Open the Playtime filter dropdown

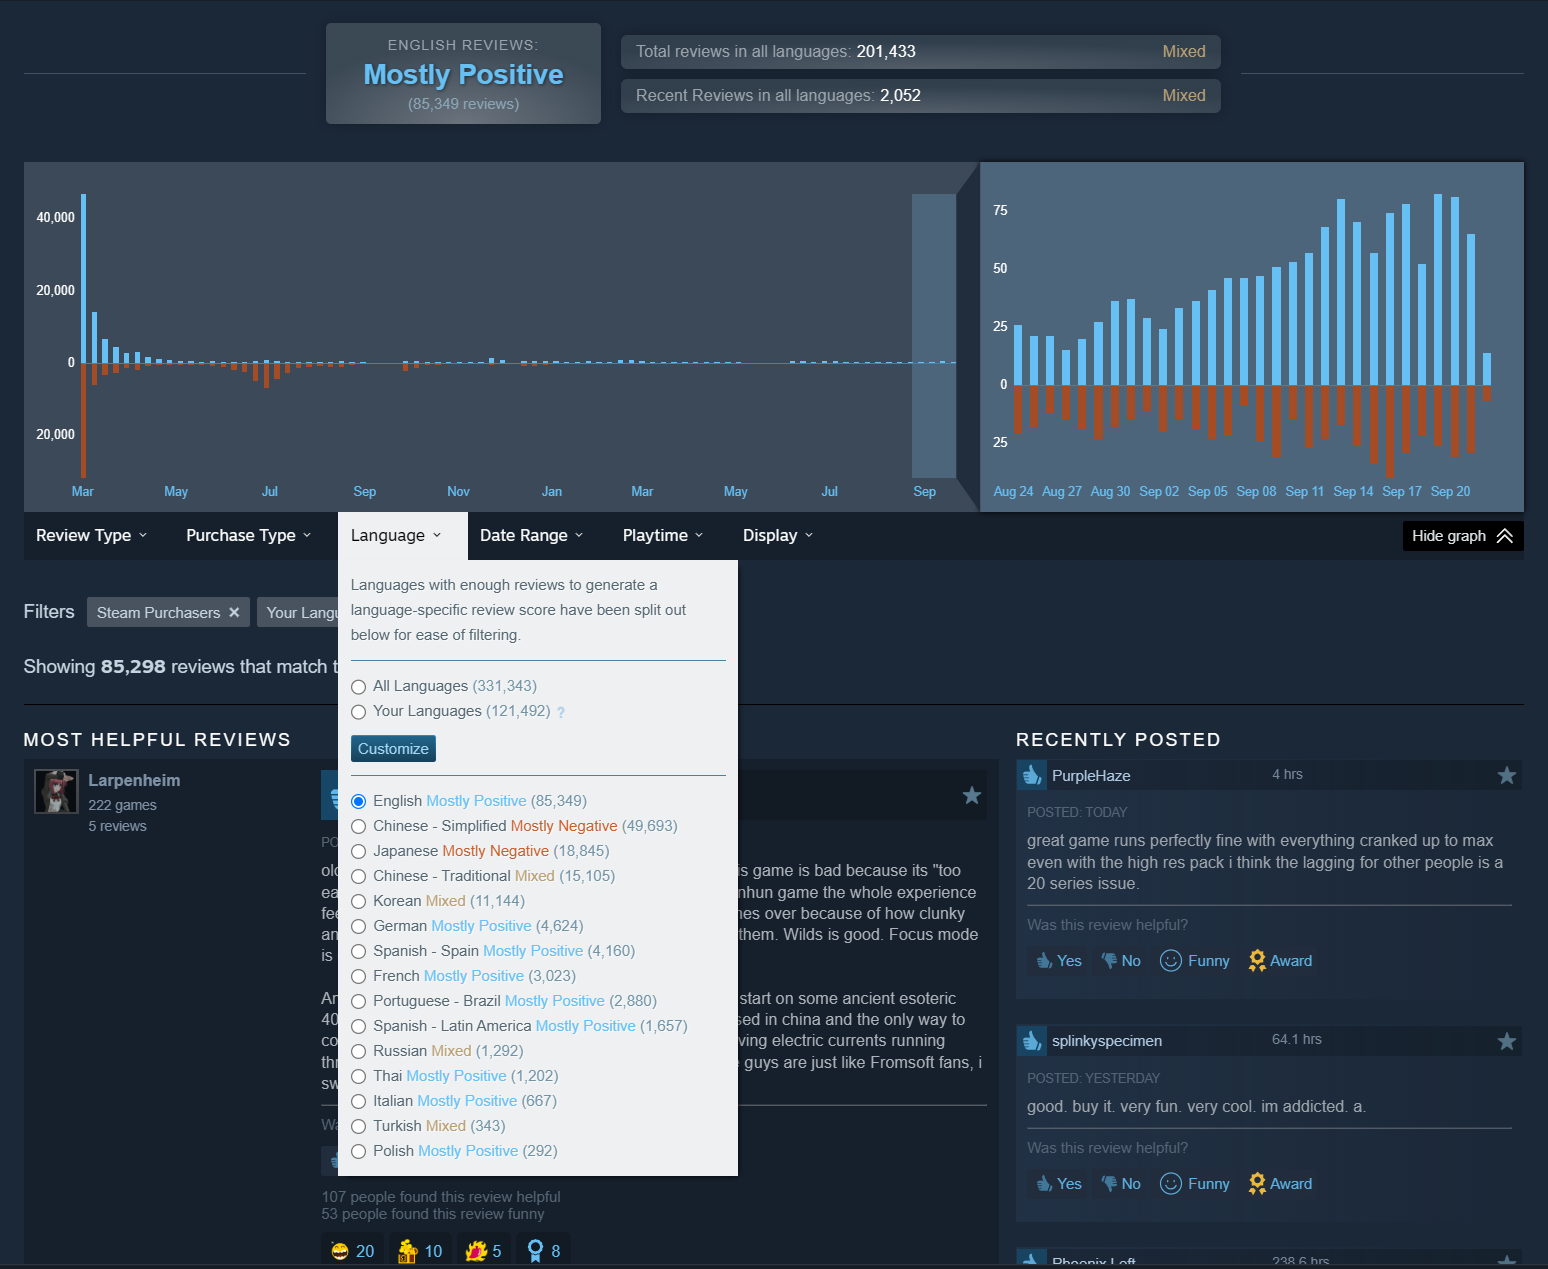point(663,535)
